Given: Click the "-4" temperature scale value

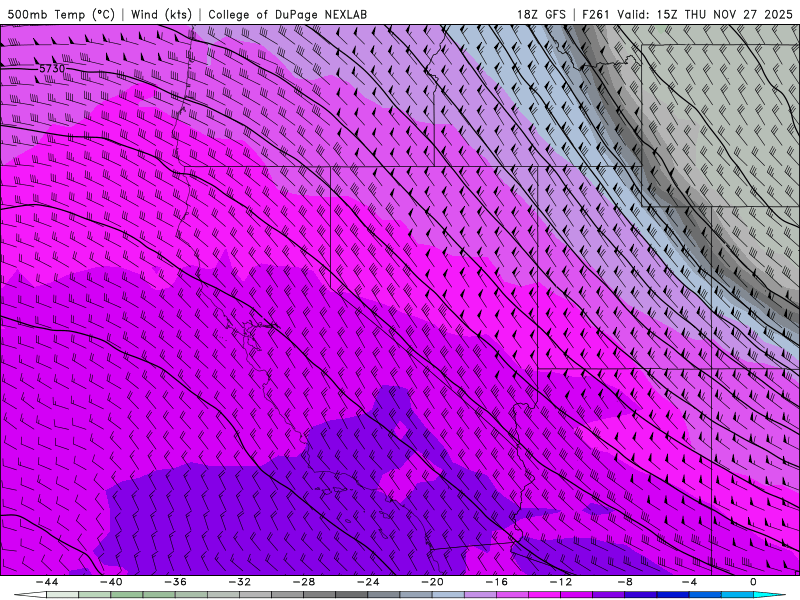Looking at the screenshot, I should click(689, 582).
